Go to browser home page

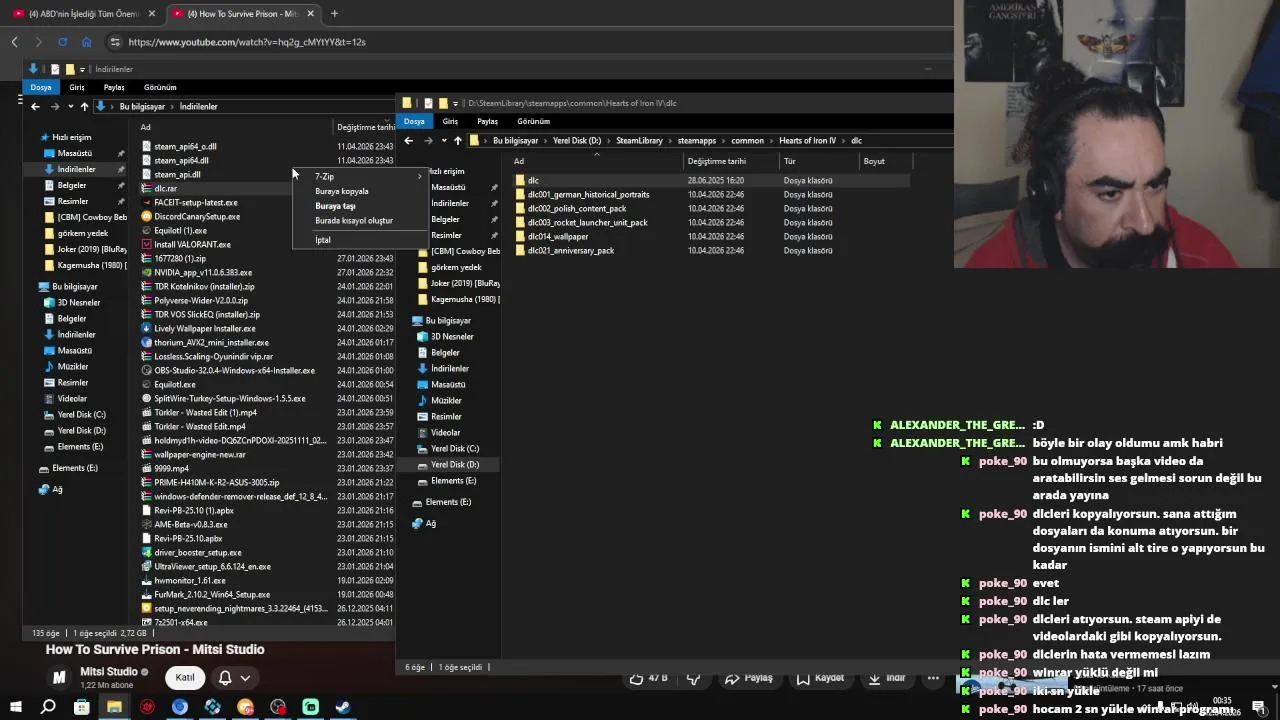(86, 42)
